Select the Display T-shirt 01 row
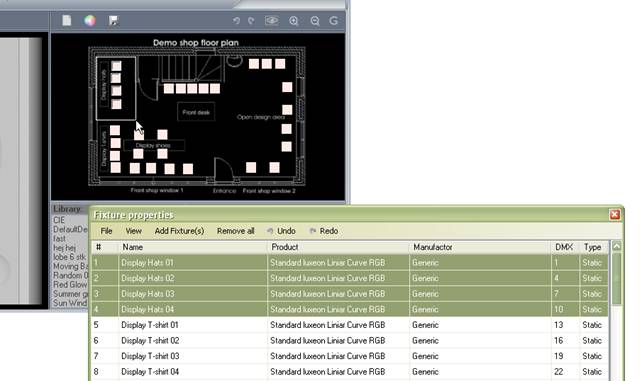 [x=350, y=325]
